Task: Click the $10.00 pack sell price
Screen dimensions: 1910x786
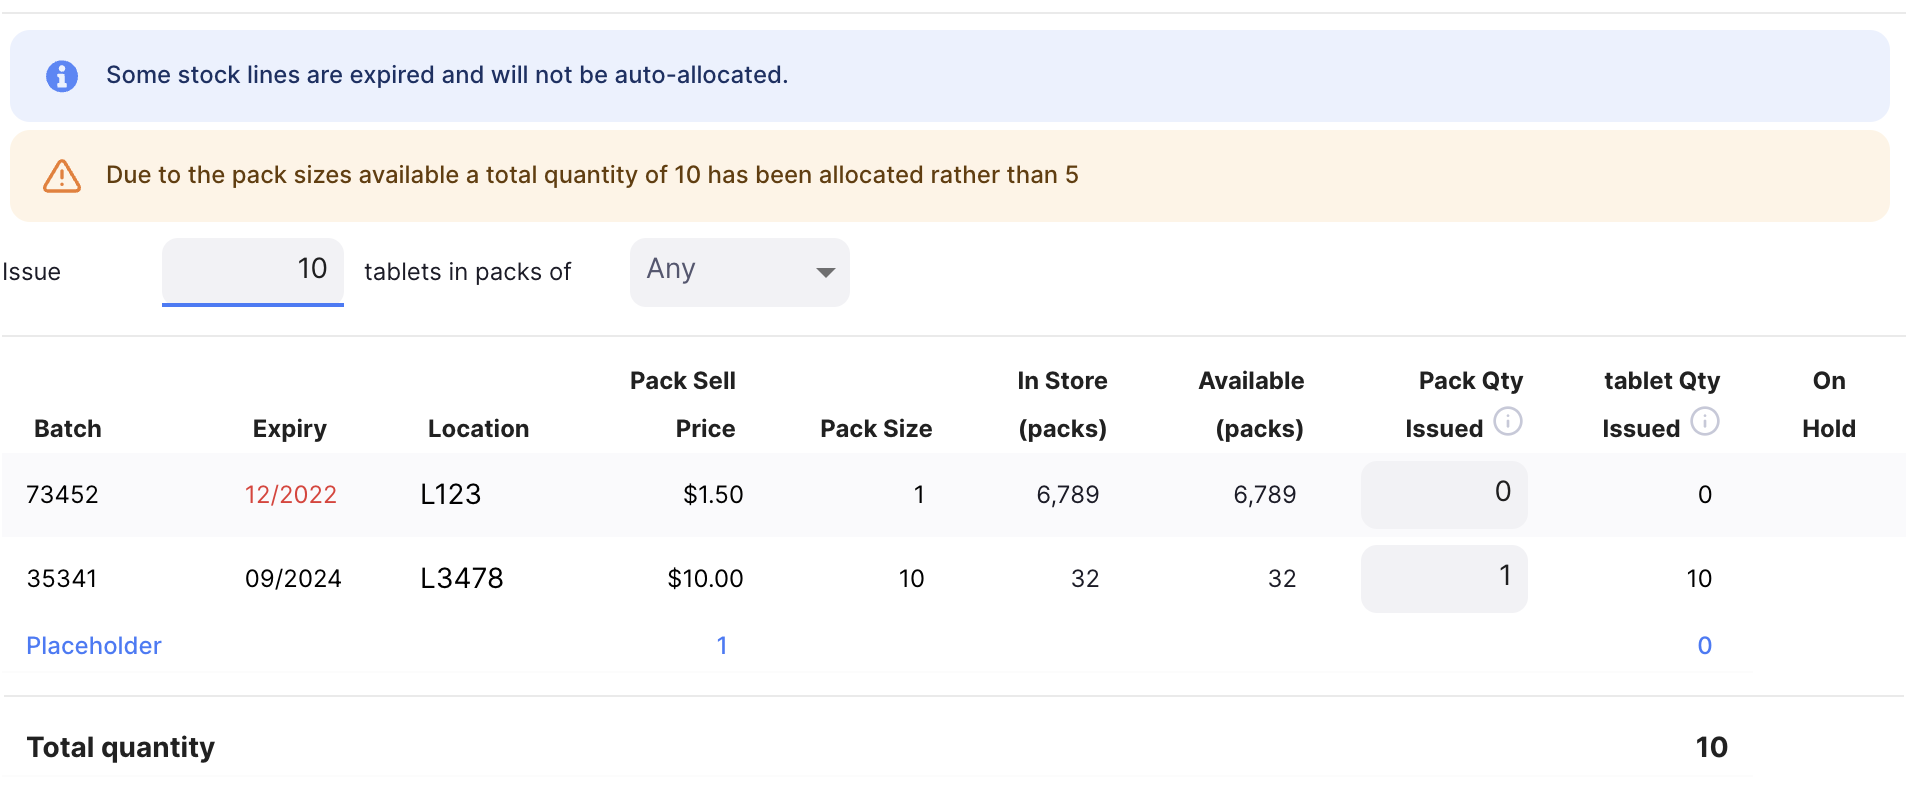Action: [x=706, y=579]
